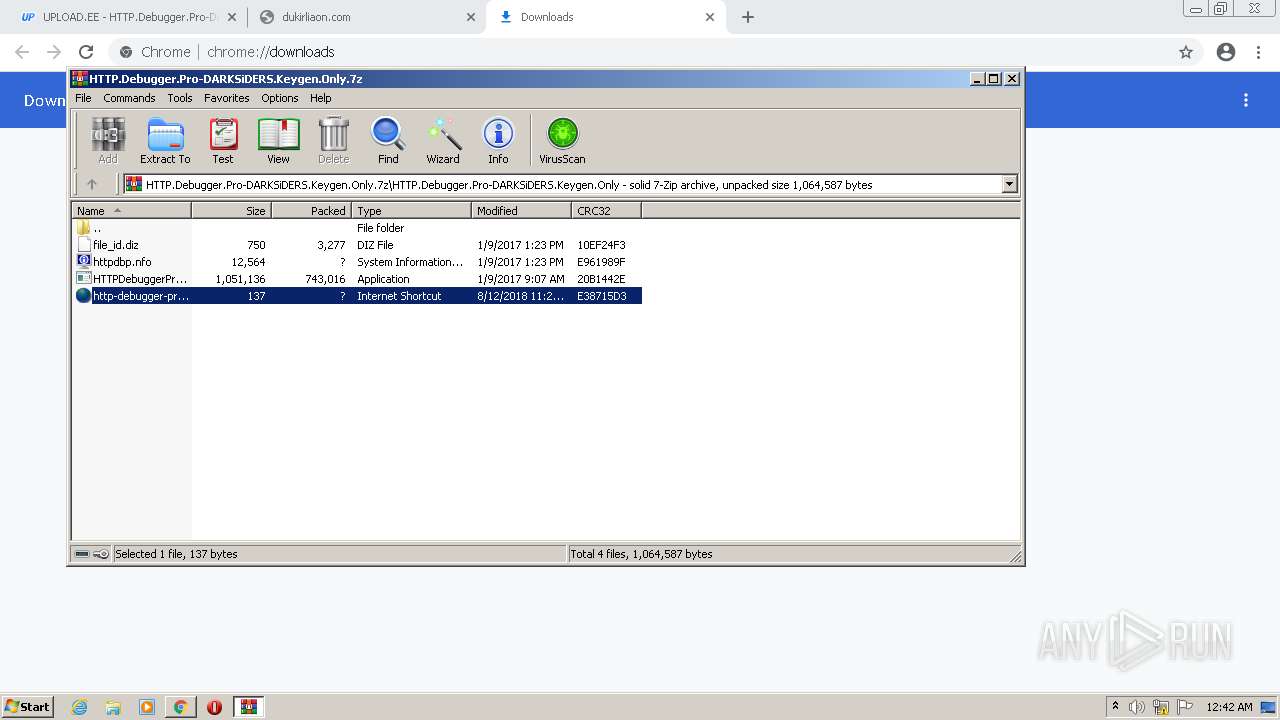This screenshot has height=720, width=1280.
Task: Open the Options menu
Action: tap(280, 98)
